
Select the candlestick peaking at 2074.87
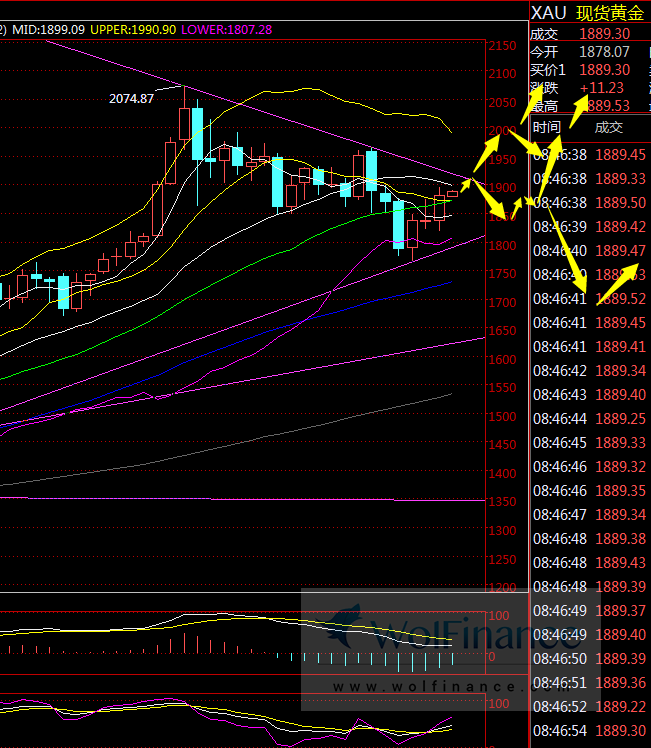(184, 118)
